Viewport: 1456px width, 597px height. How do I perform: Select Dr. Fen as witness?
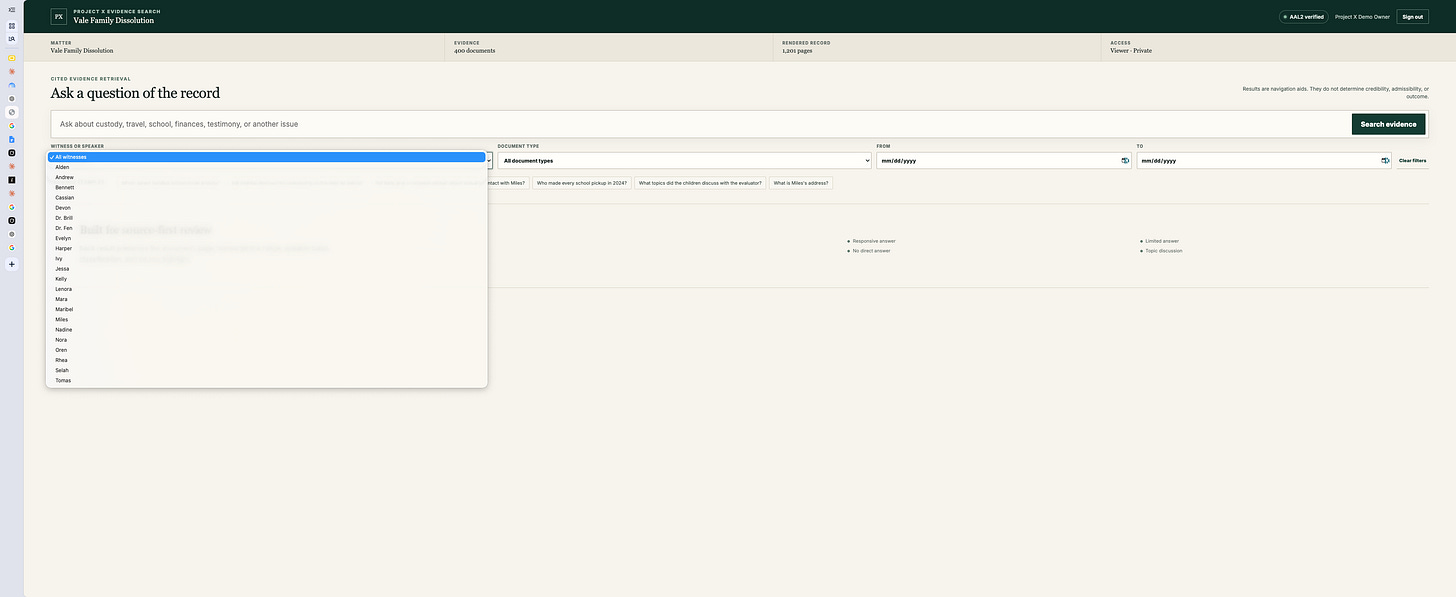266,228
